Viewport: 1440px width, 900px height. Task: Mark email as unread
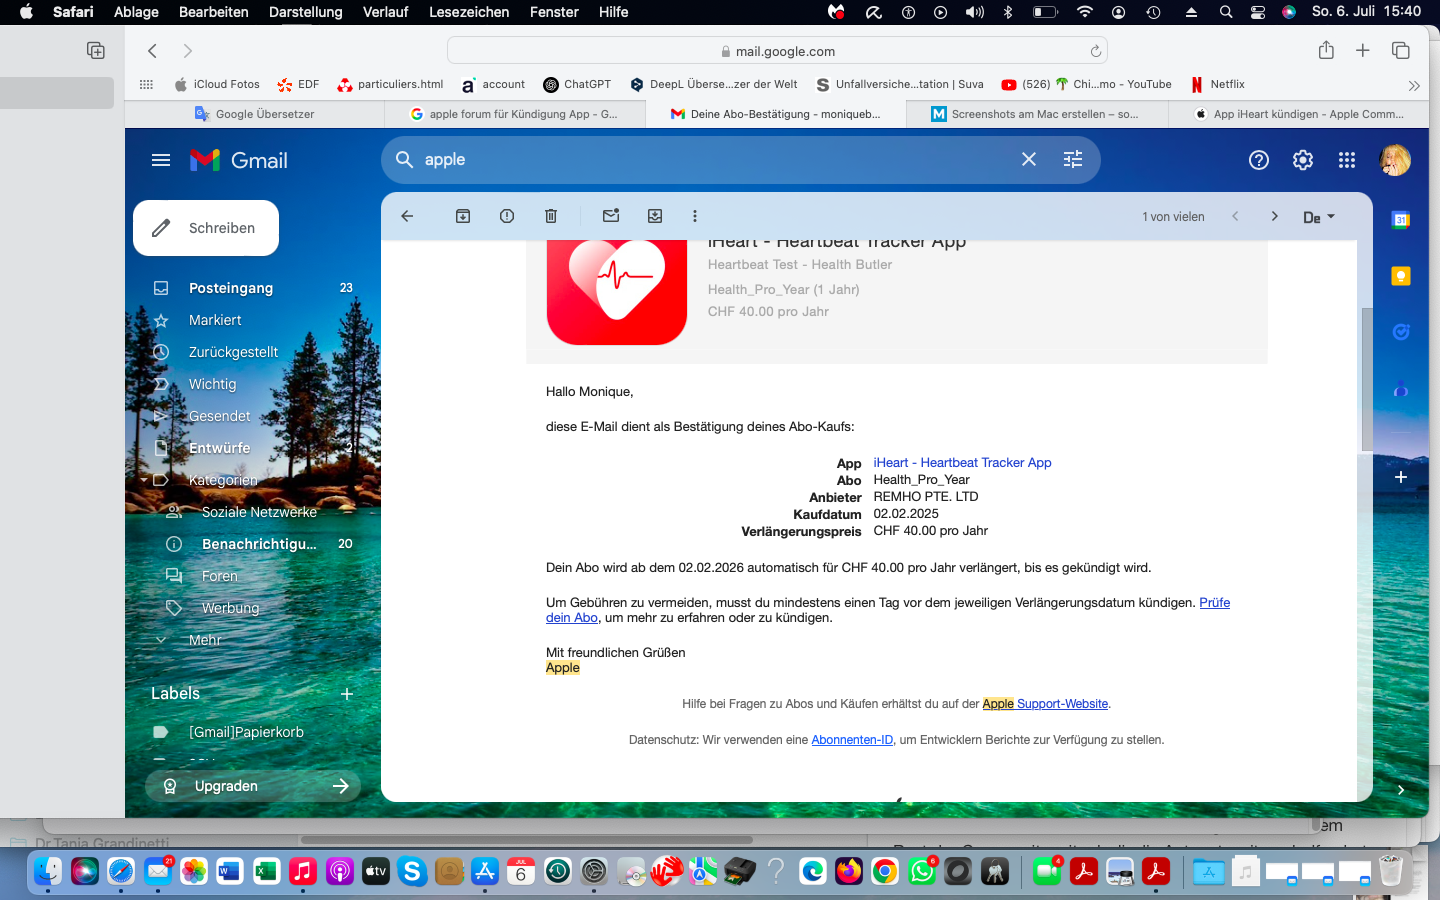click(611, 216)
